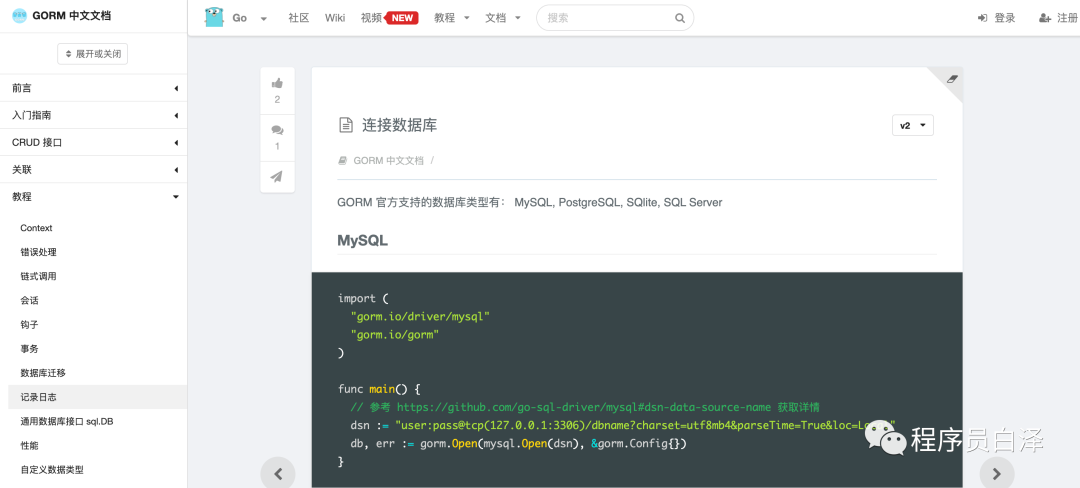Click 注册 to register
The height and width of the screenshot is (488, 1080).
coord(1059,18)
